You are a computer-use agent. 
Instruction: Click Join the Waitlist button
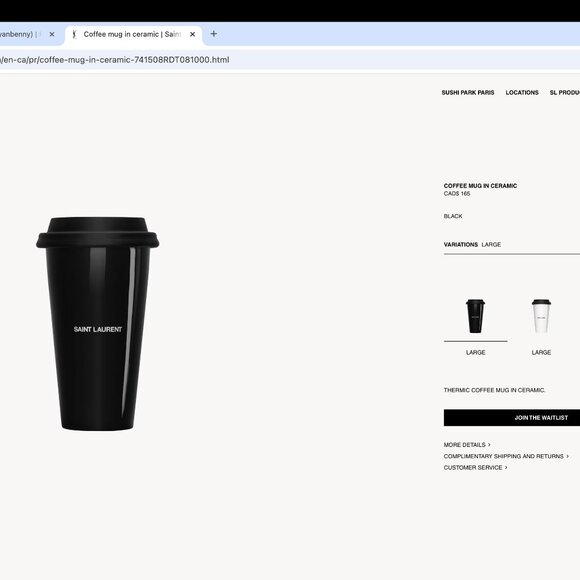[x=512, y=418]
